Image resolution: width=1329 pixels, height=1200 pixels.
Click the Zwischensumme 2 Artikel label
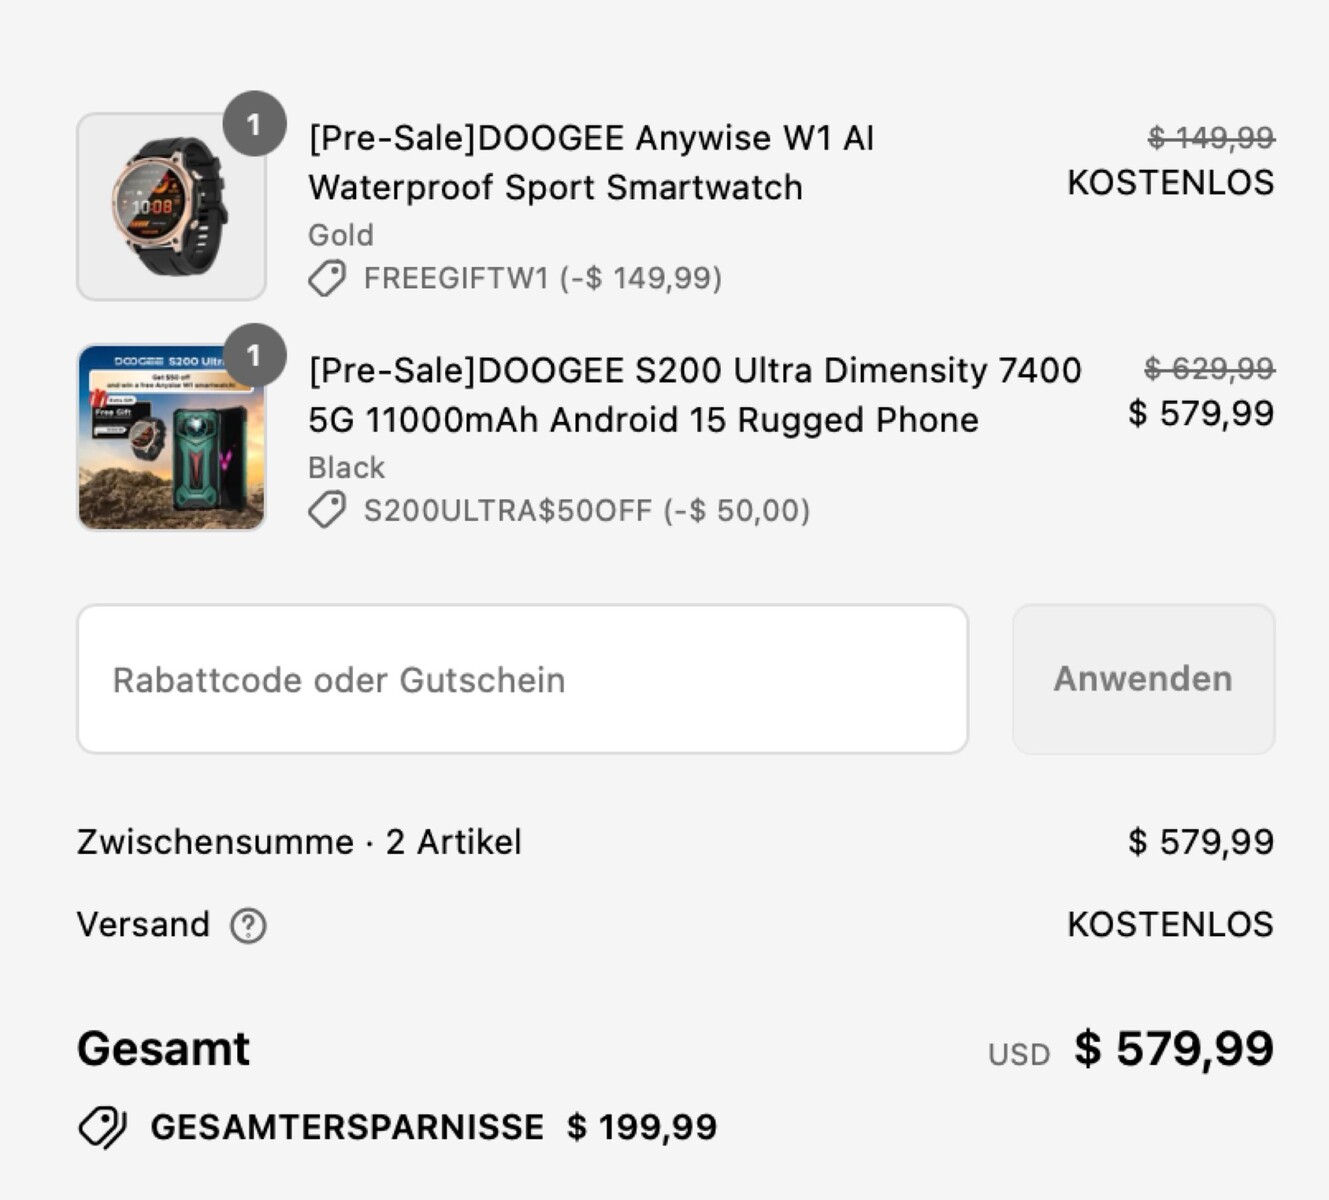coord(299,842)
